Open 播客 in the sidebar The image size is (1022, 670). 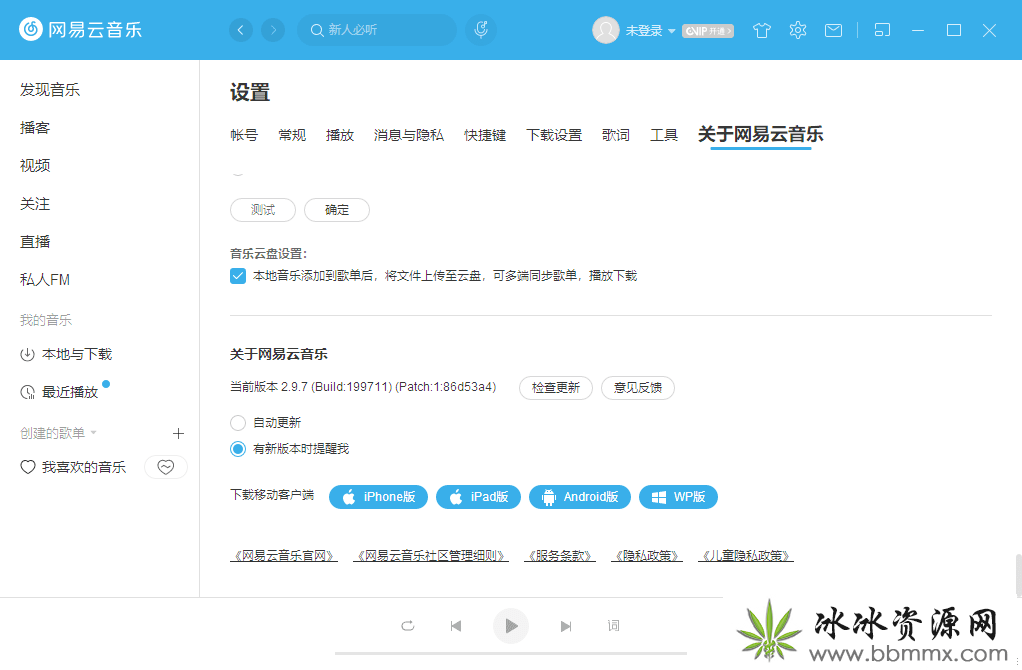pyautogui.click(x=35, y=128)
